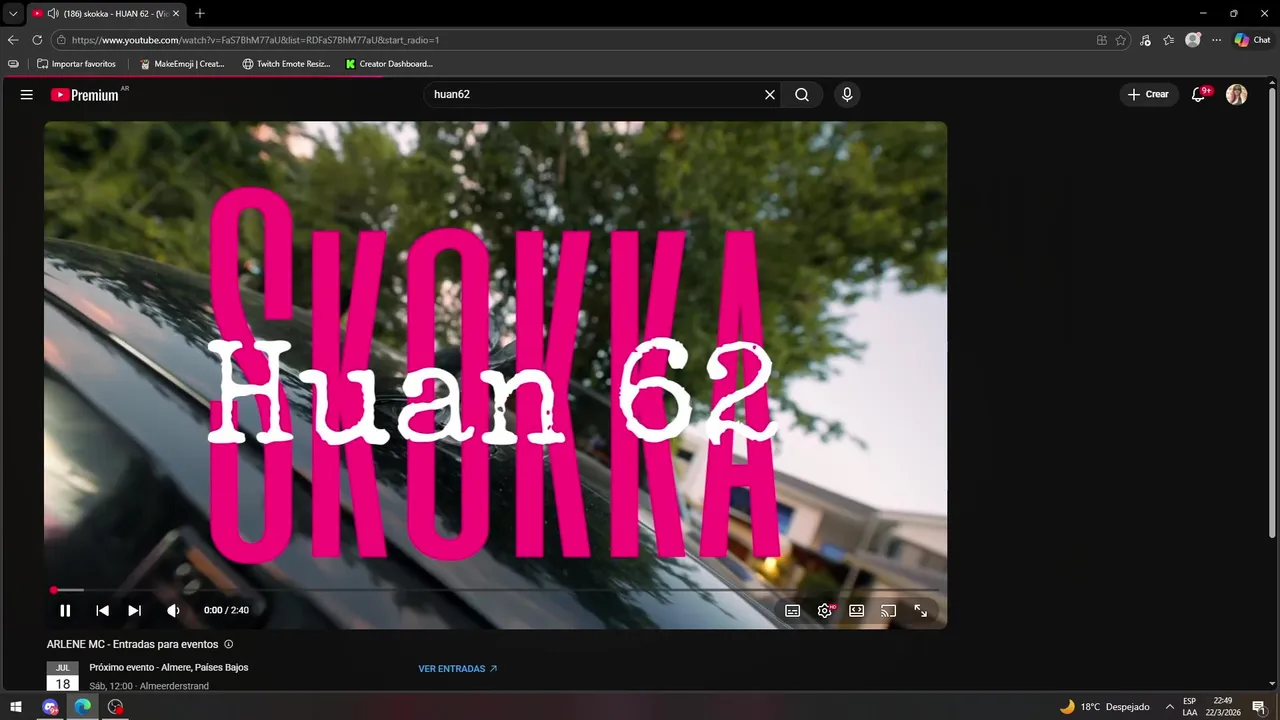Image resolution: width=1280 pixels, height=720 pixels.
Task: Open browser settings and more ellipsis
Action: tap(1216, 40)
